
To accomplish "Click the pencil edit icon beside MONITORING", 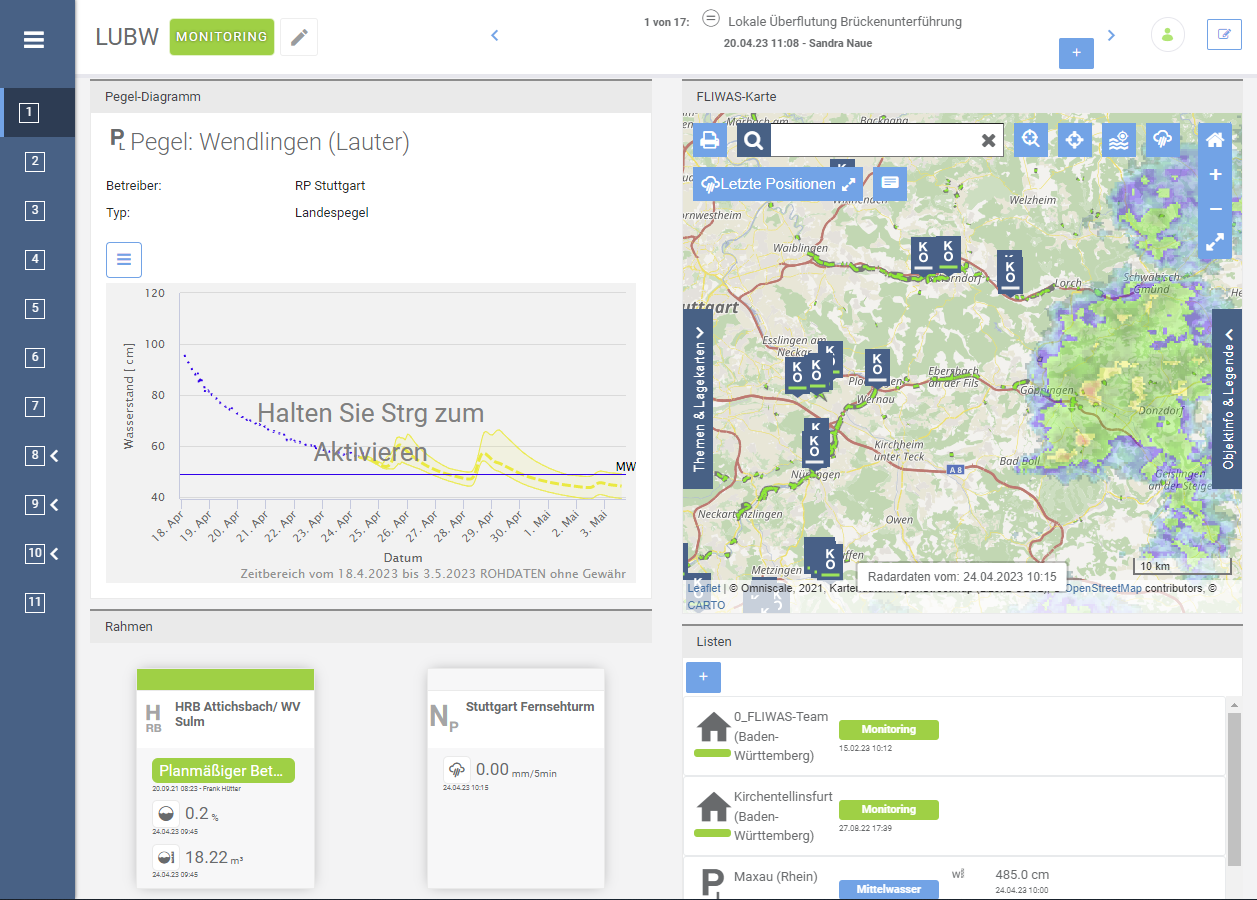I will pyautogui.click(x=299, y=37).
